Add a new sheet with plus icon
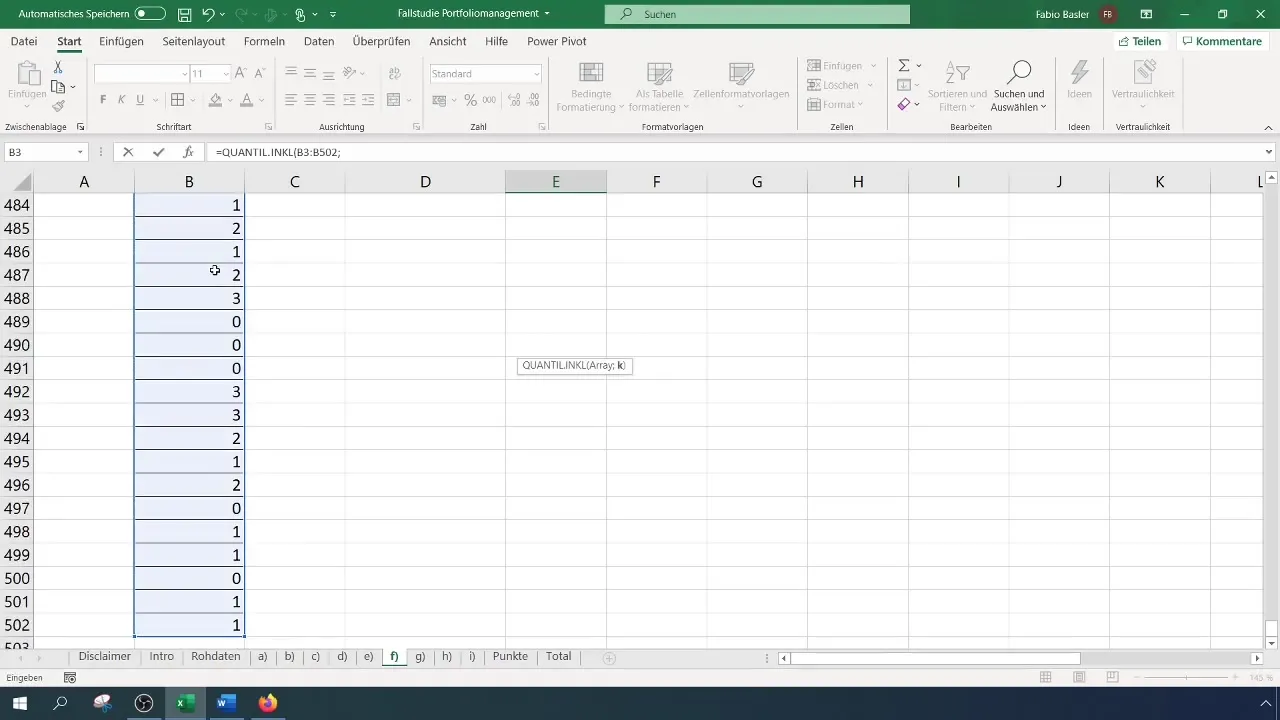 click(609, 657)
